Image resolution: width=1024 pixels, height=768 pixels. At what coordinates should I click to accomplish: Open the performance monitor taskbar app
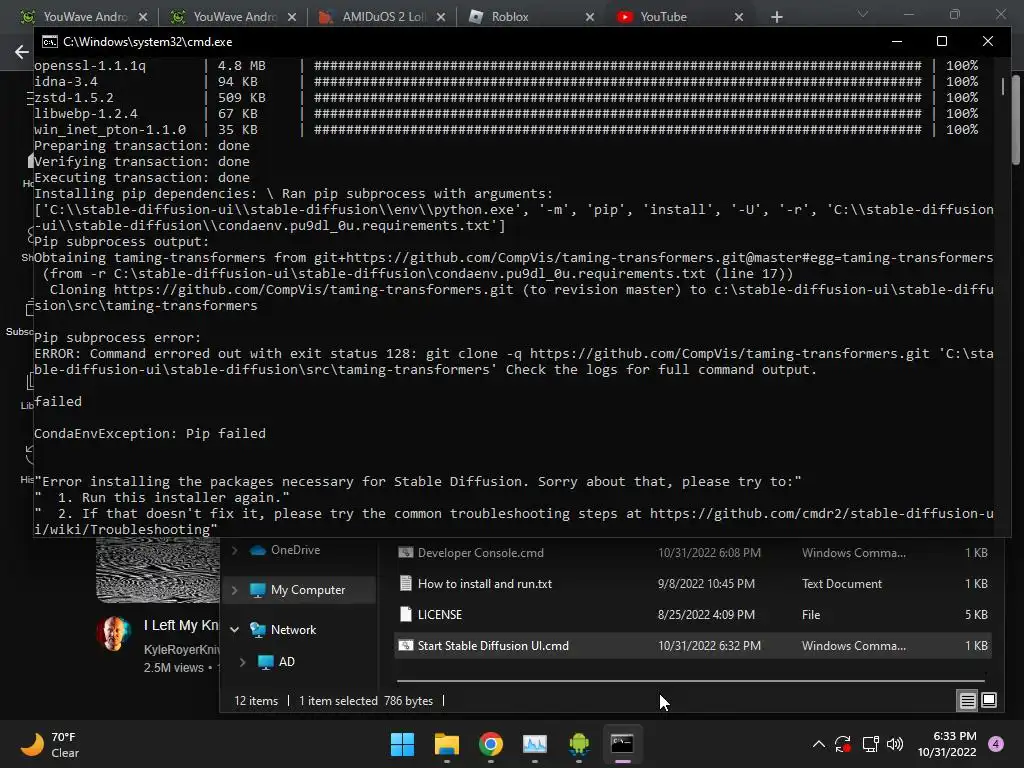point(535,744)
